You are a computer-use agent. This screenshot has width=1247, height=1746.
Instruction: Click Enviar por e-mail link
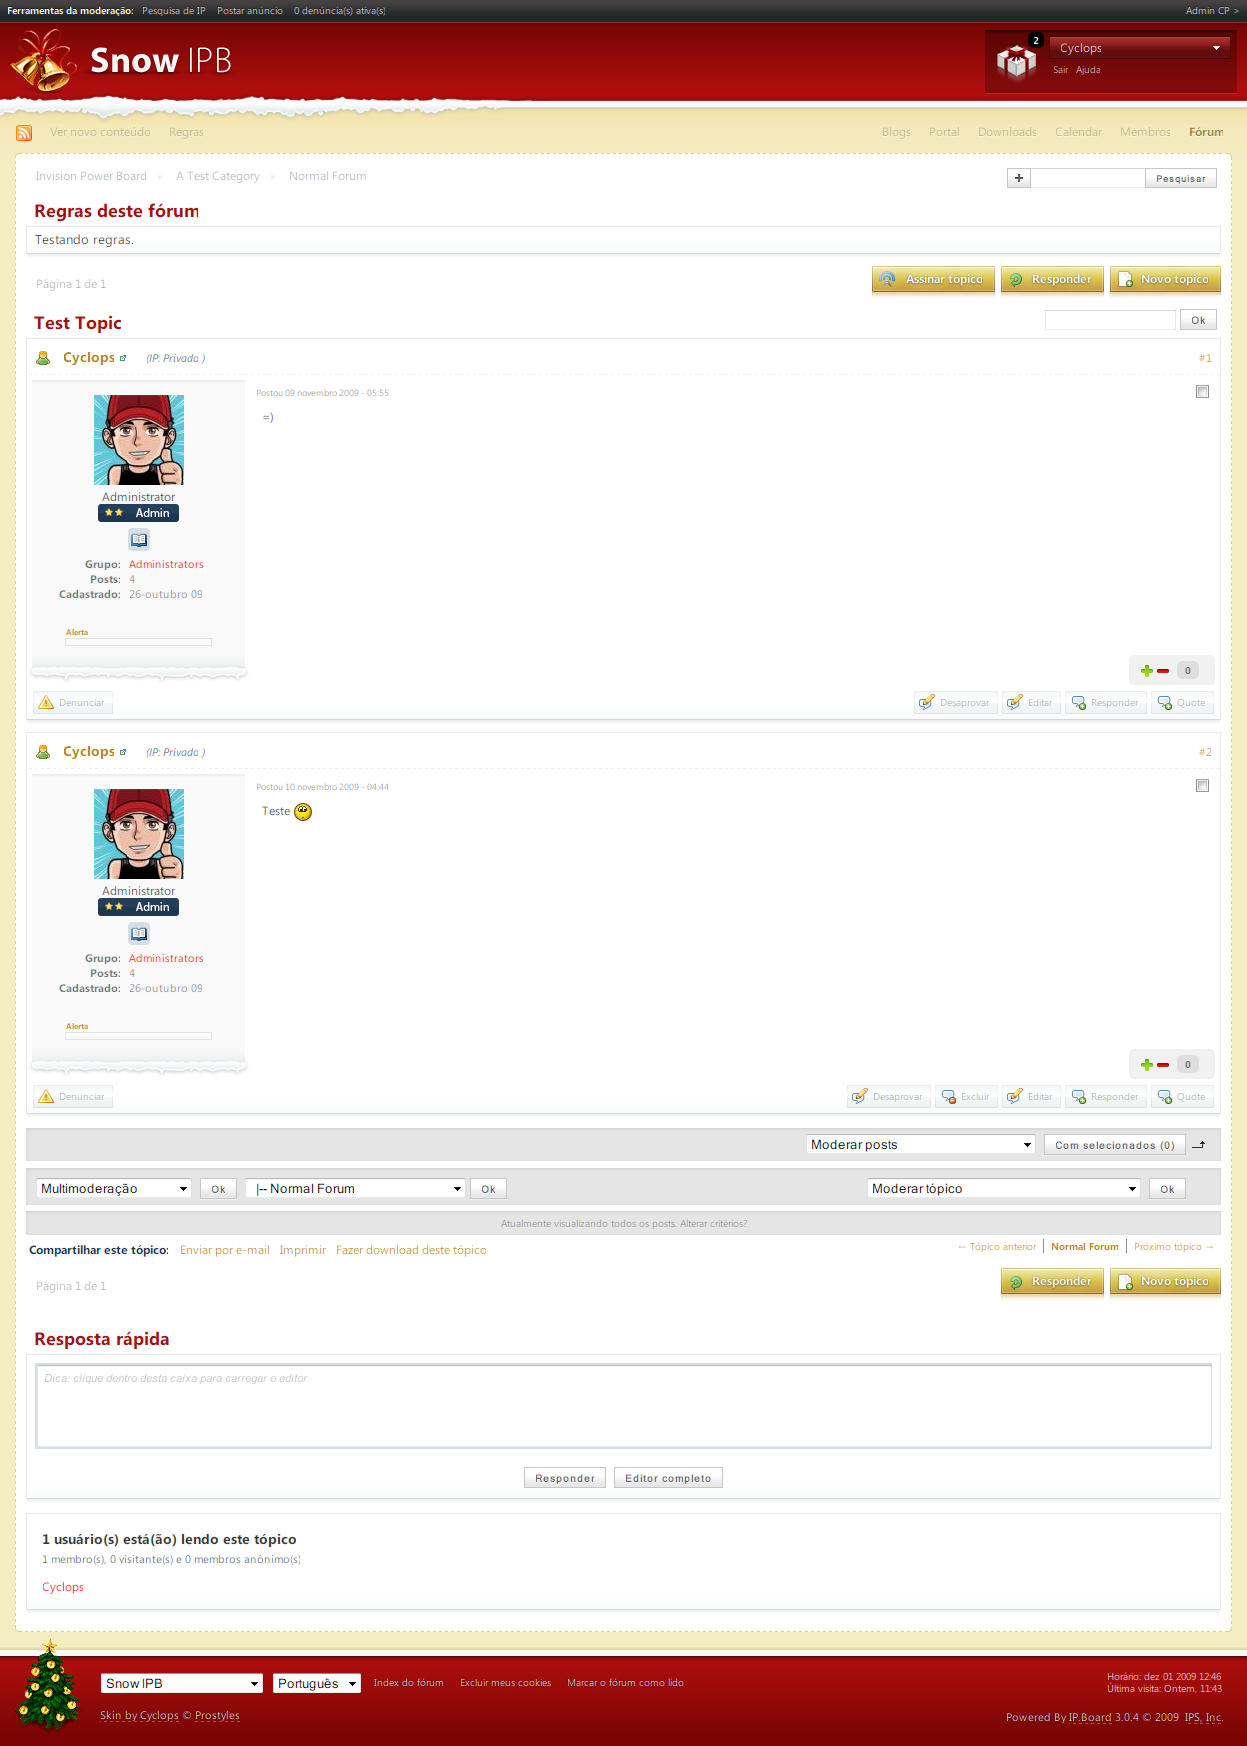click(225, 1250)
